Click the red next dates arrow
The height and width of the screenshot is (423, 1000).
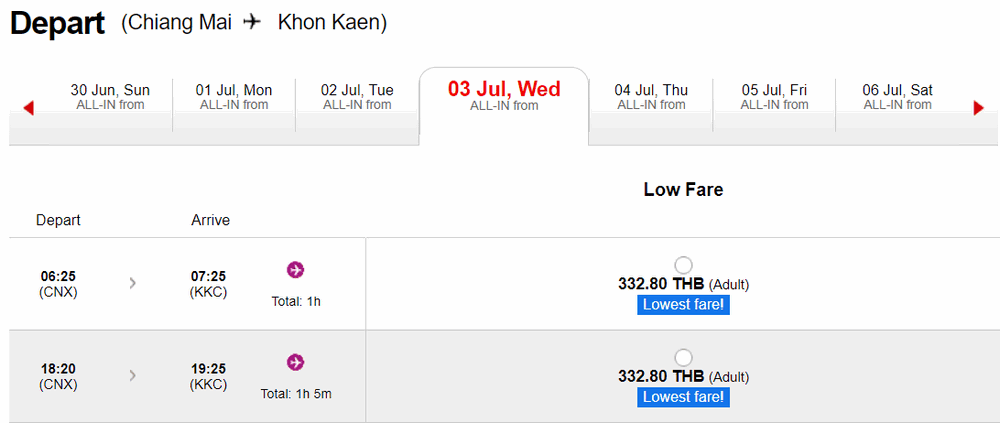[x=978, y=108]
